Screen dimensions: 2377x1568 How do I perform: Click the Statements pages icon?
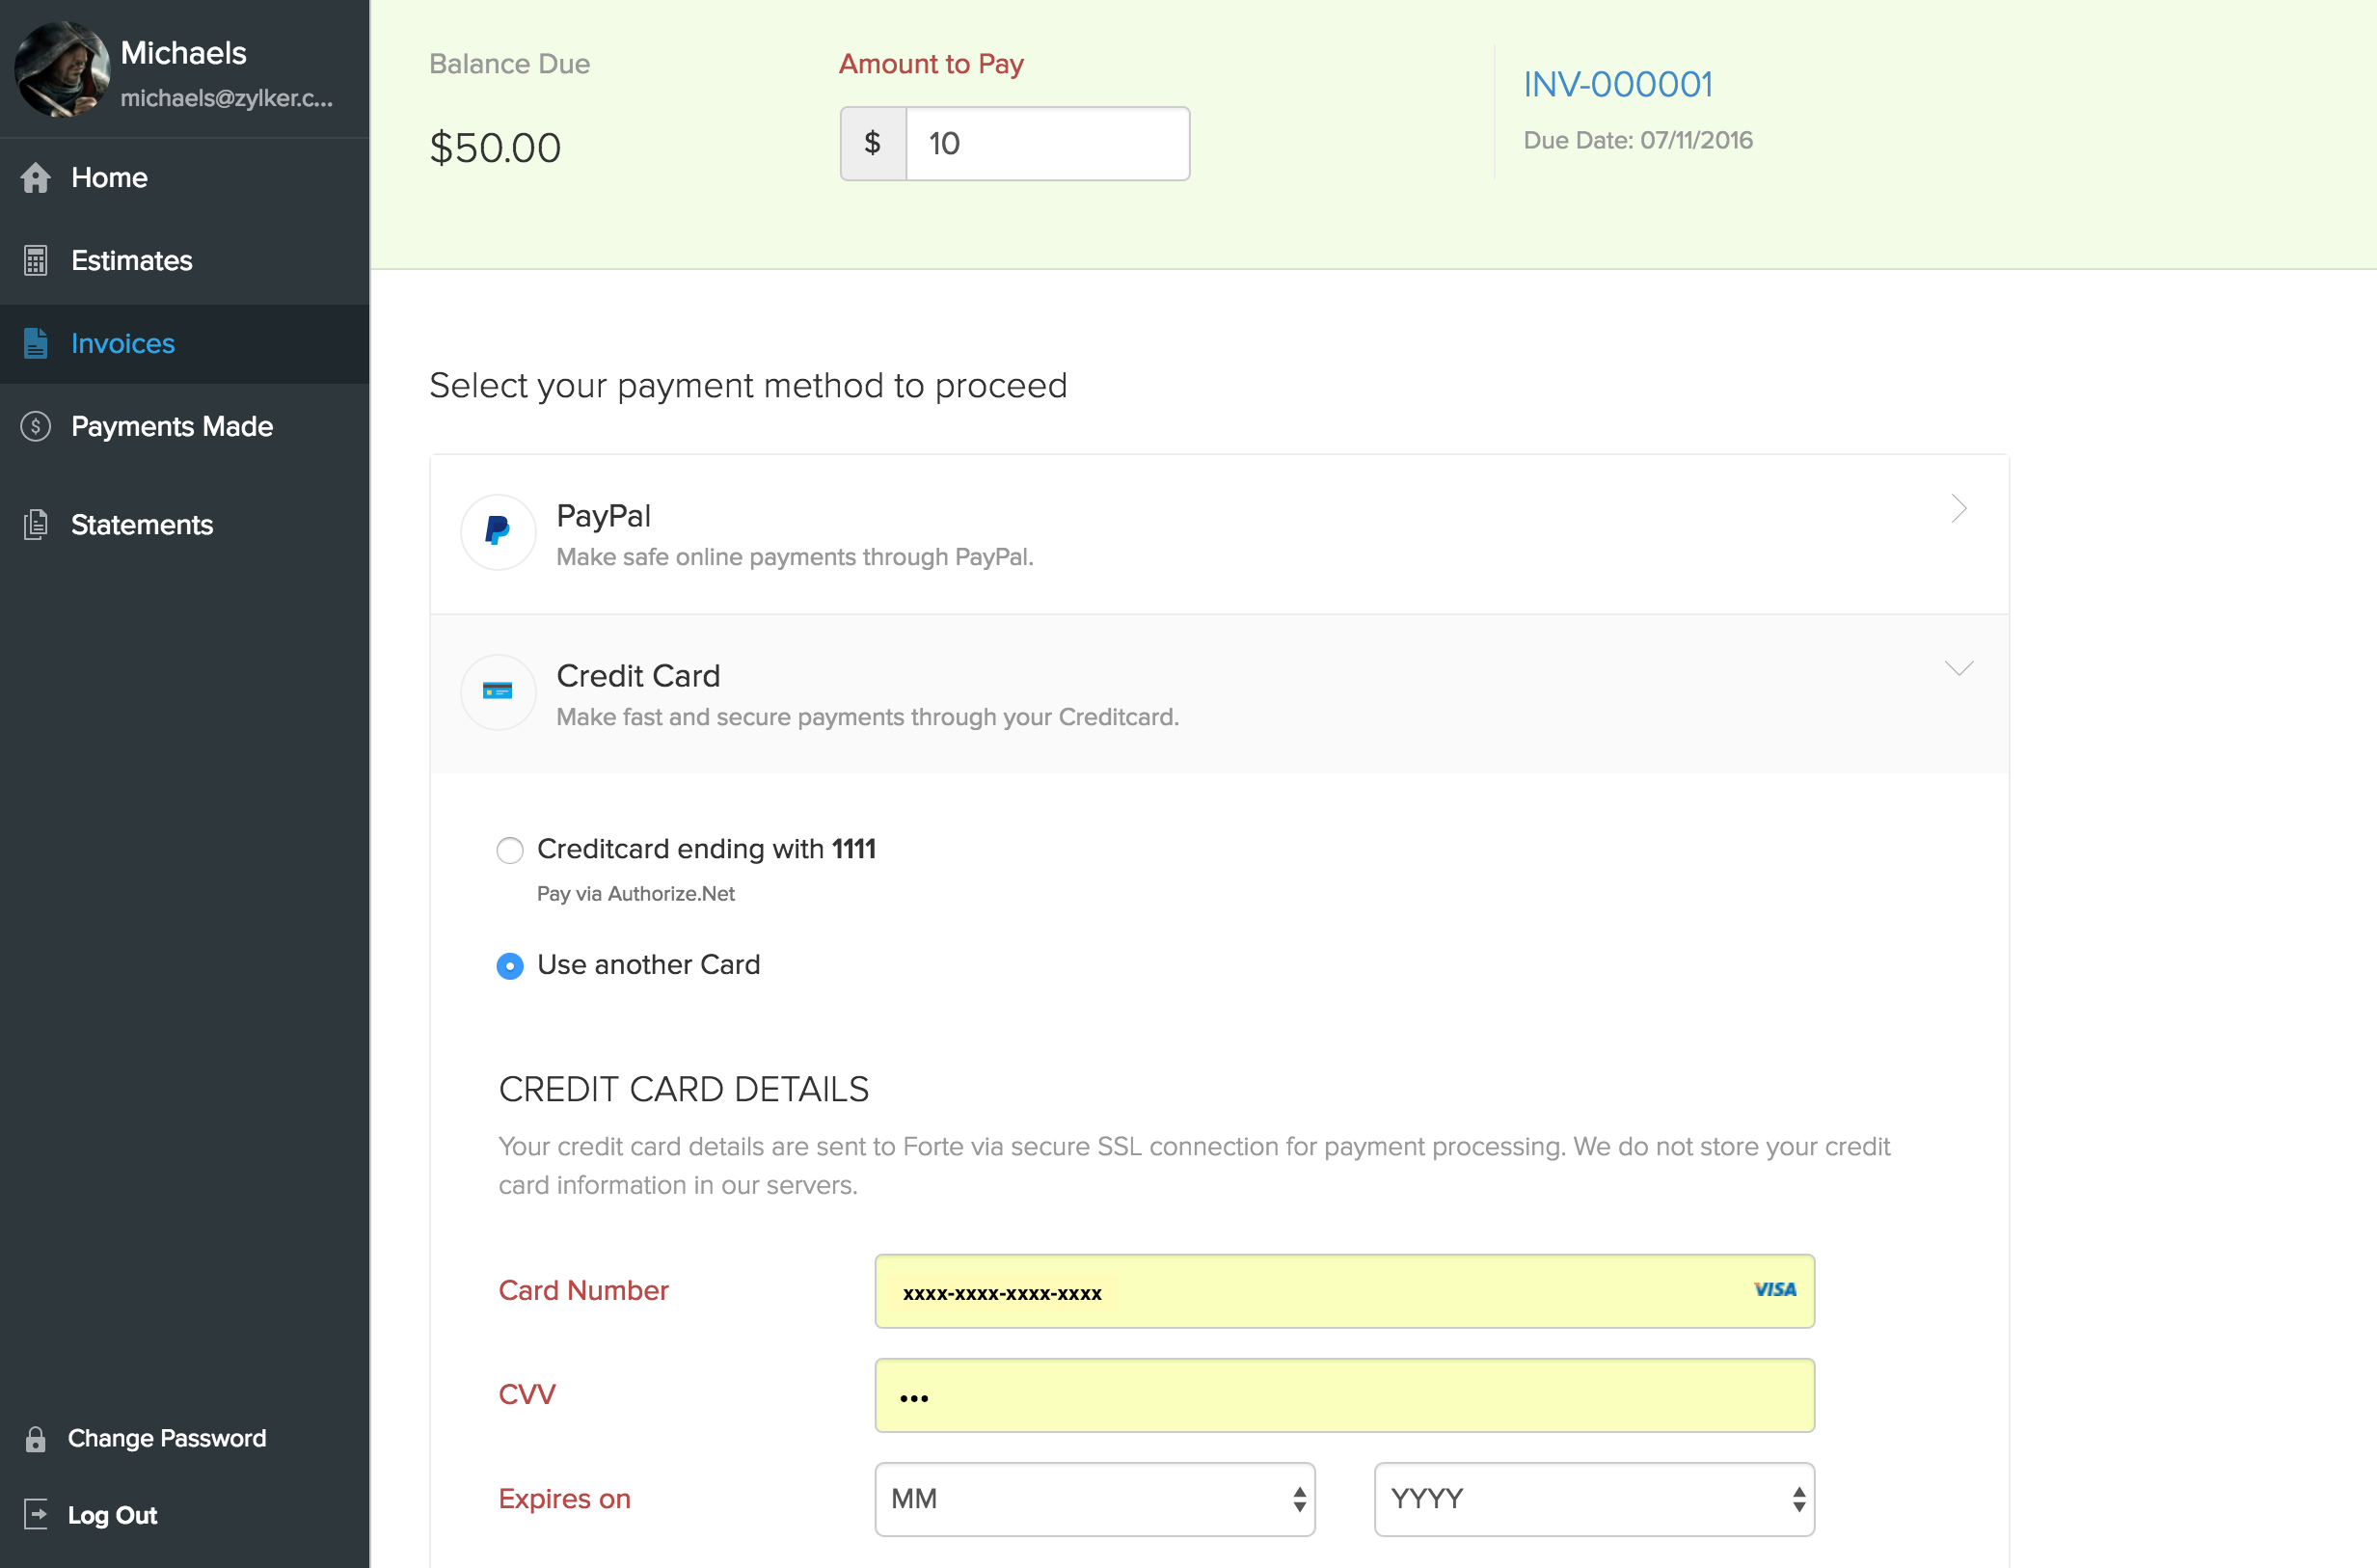(36, 525)
